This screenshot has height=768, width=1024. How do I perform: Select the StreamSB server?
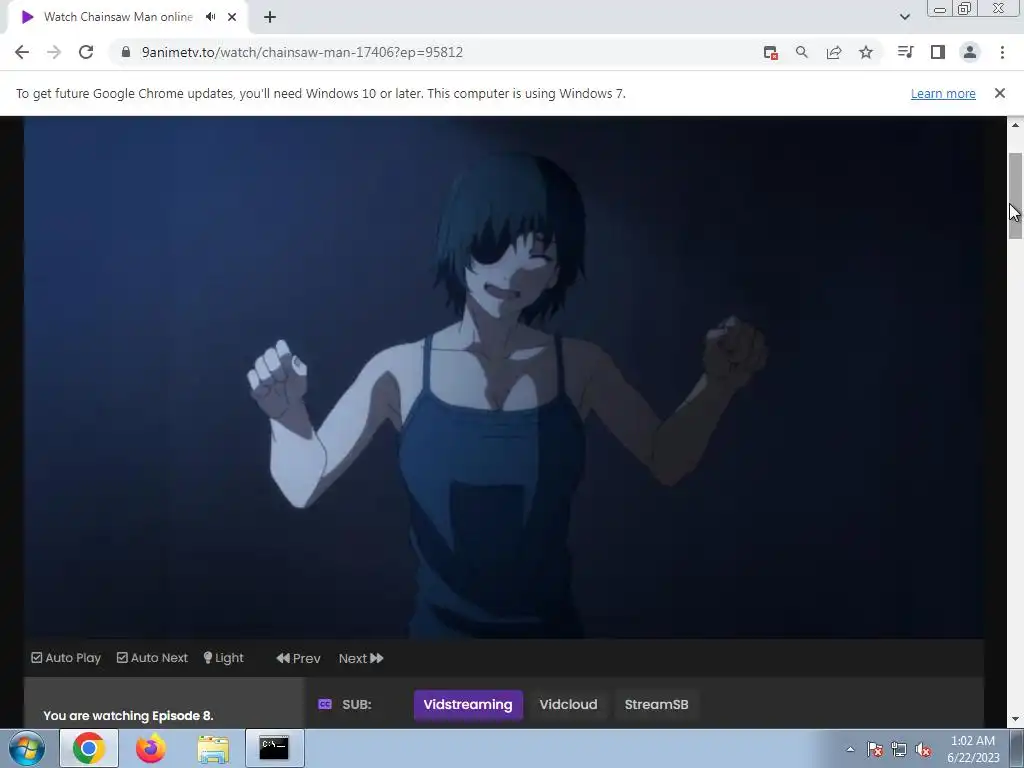[656, 705]
